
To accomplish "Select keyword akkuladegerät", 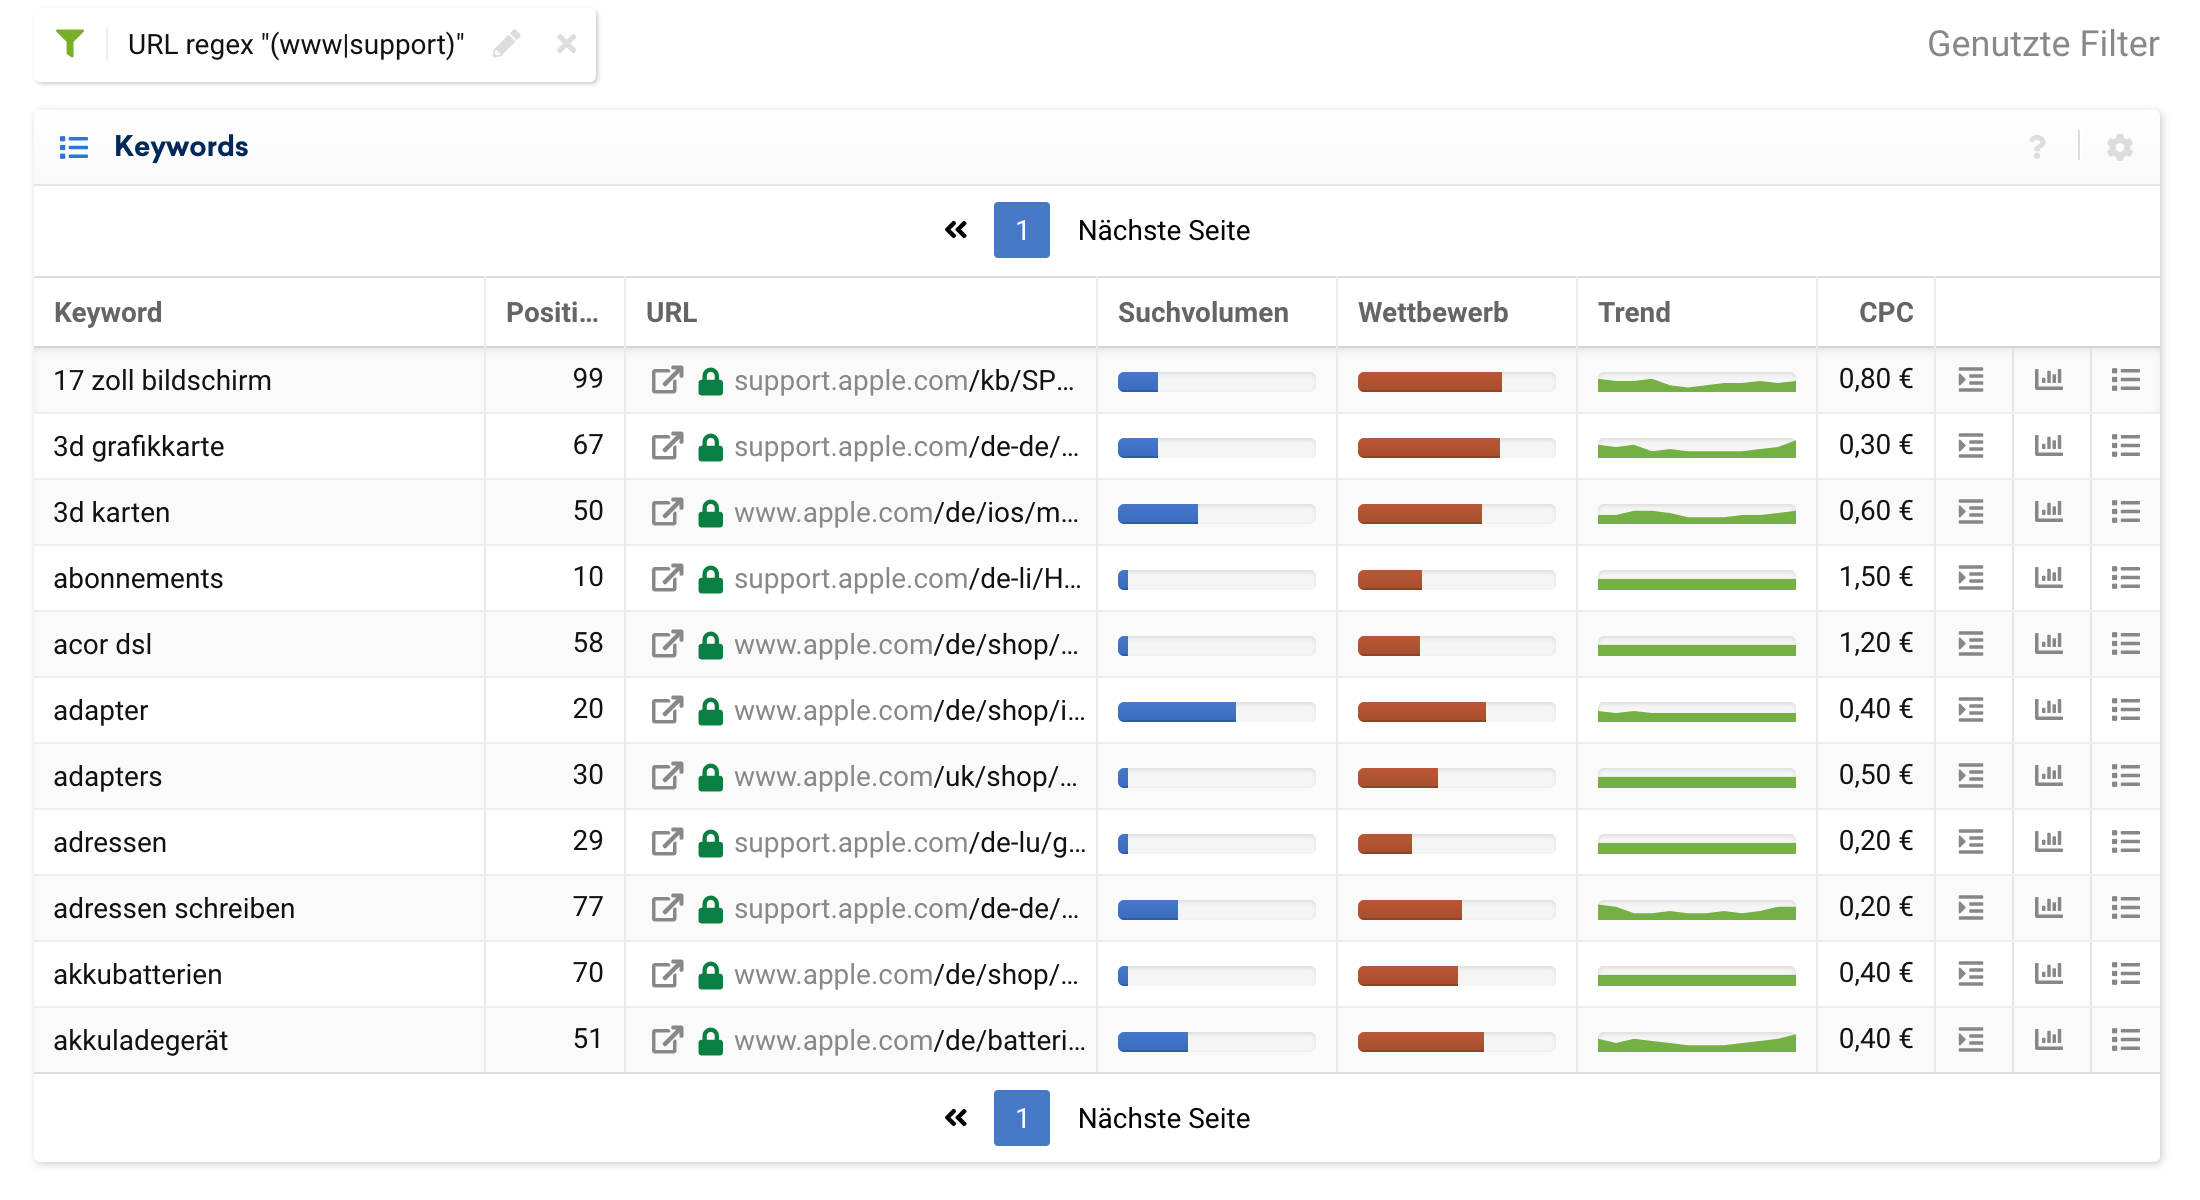I will coord(141,1040).
